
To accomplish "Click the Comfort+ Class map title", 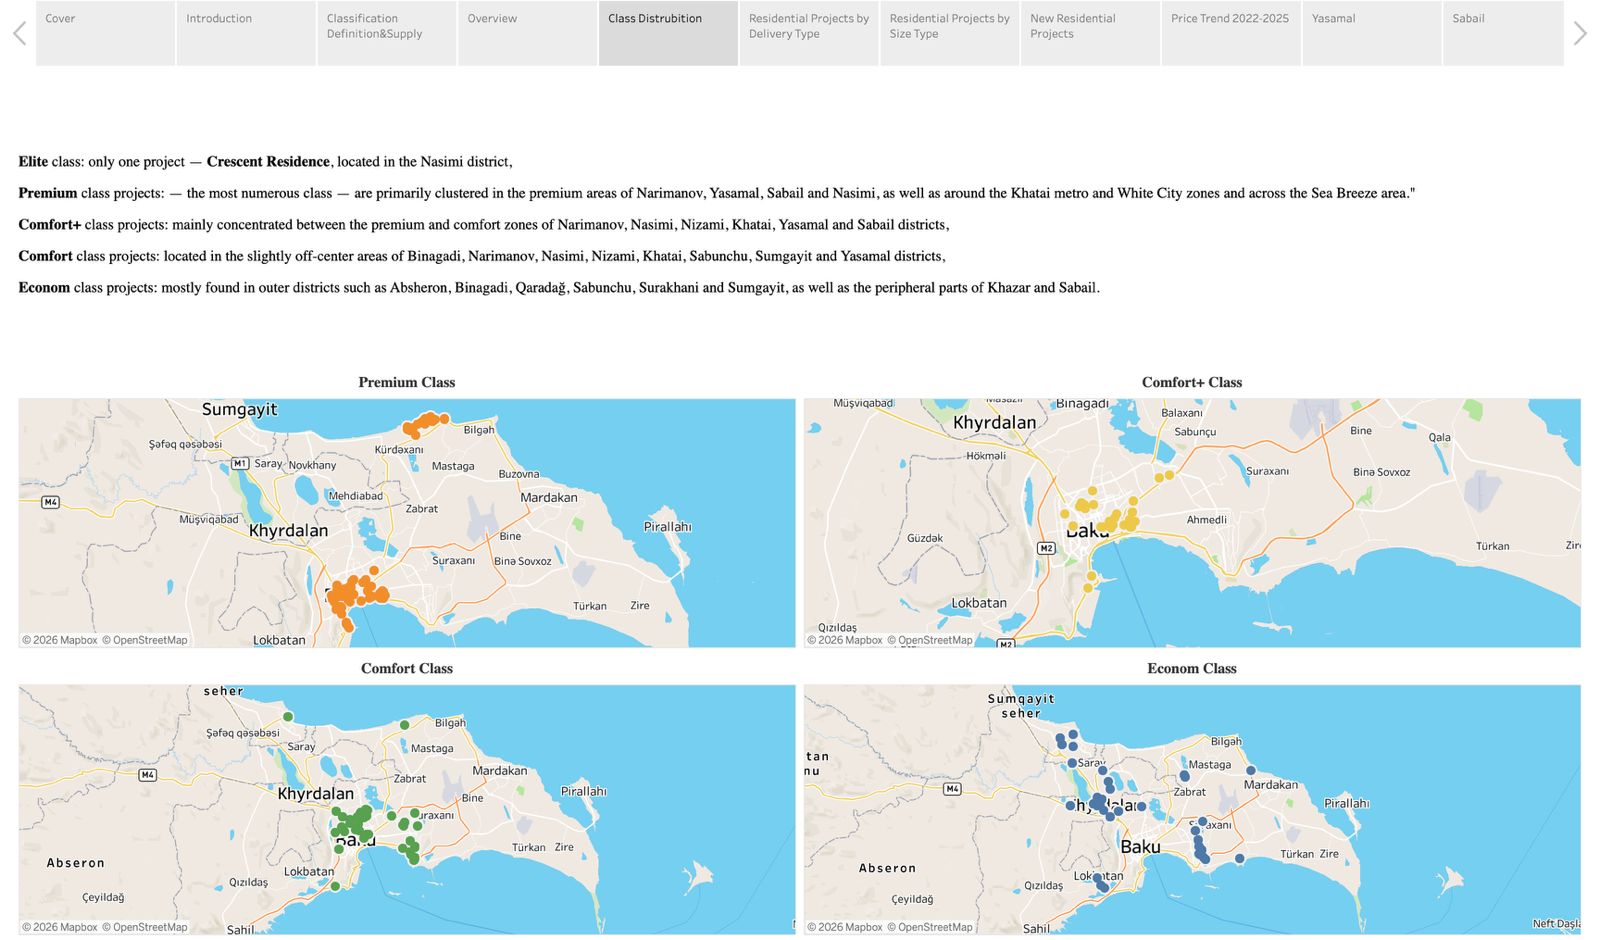I will click(1192, 382).
